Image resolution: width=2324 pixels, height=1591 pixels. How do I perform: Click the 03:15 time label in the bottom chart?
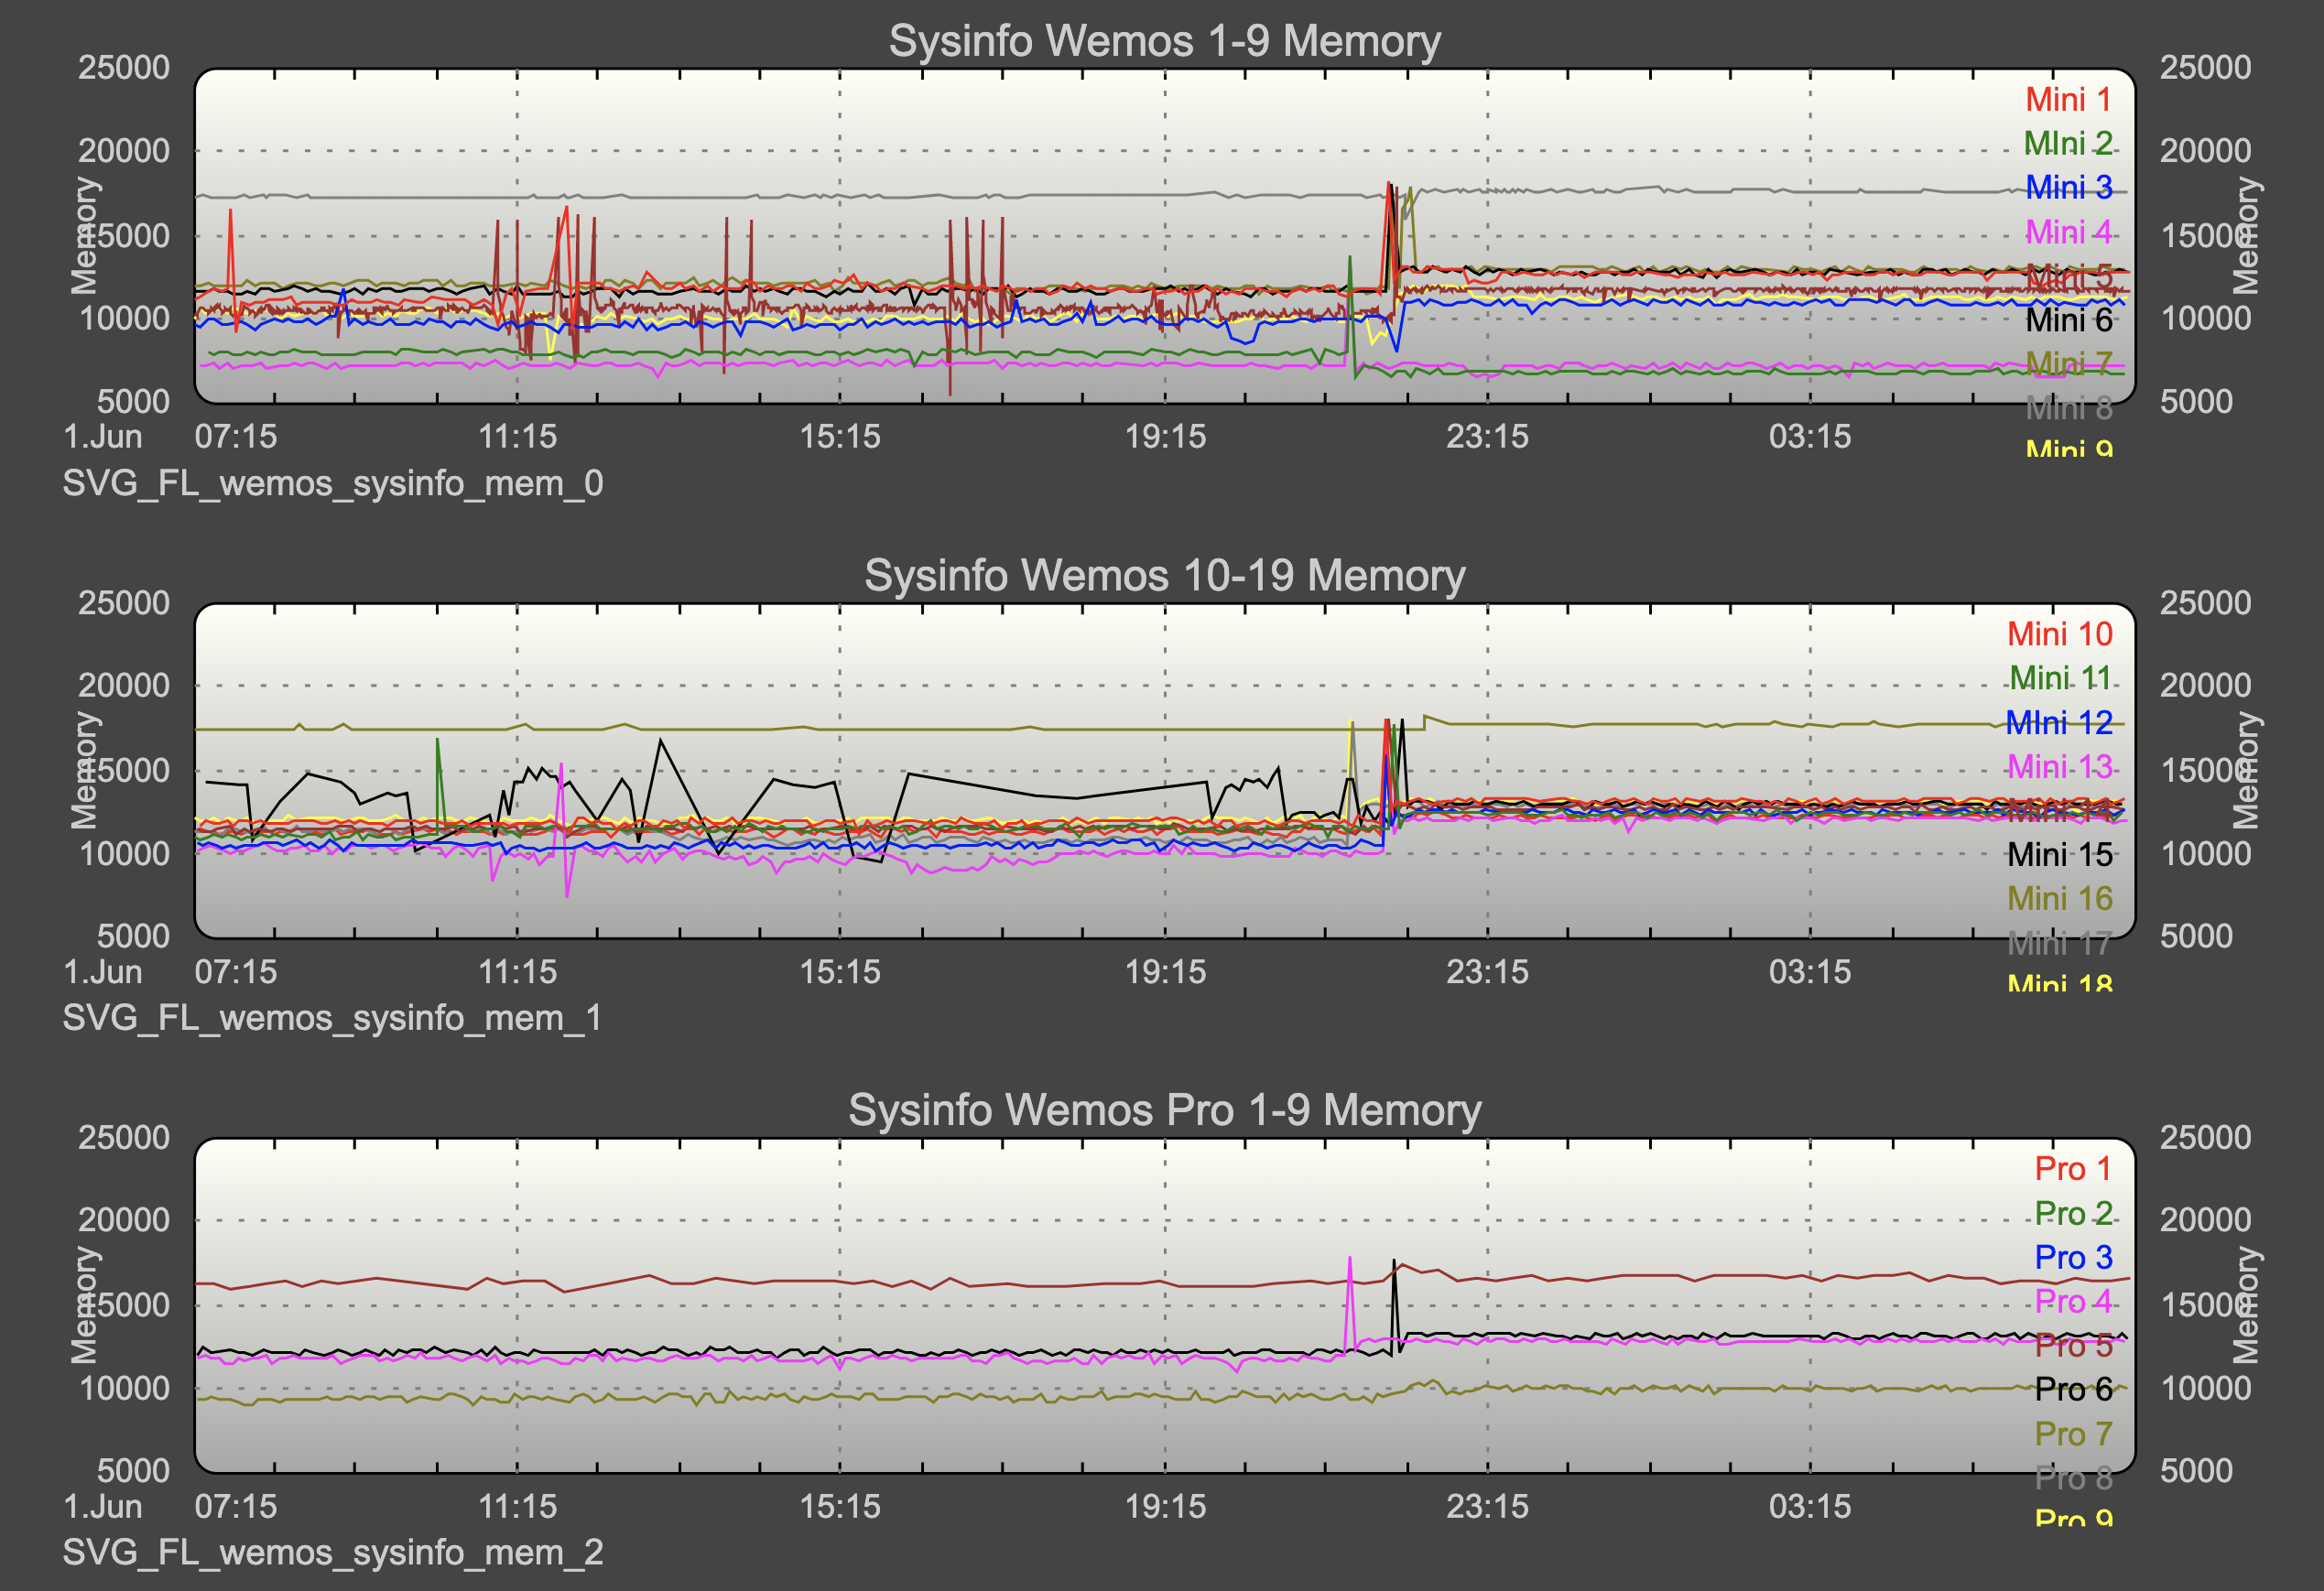1809,1507
